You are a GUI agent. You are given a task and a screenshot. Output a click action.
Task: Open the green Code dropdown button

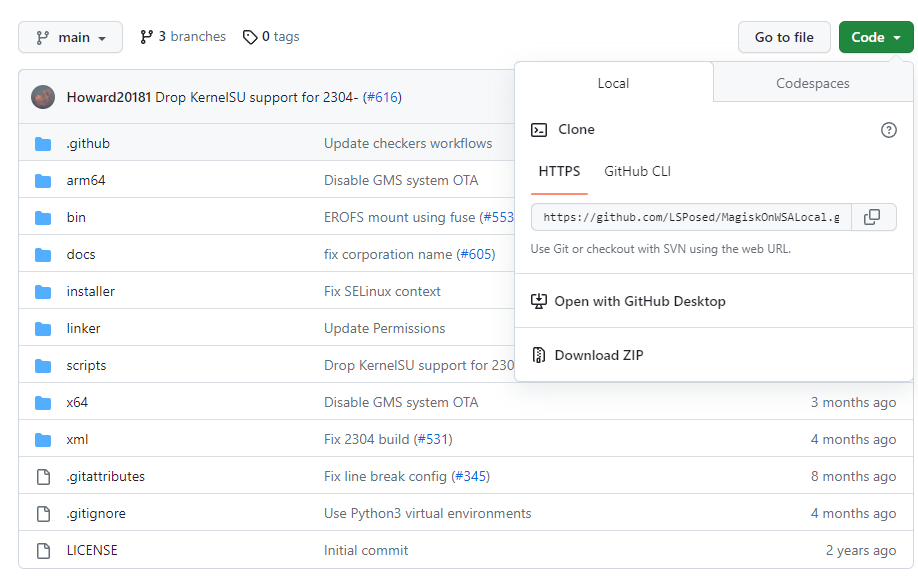click(875, 37)
